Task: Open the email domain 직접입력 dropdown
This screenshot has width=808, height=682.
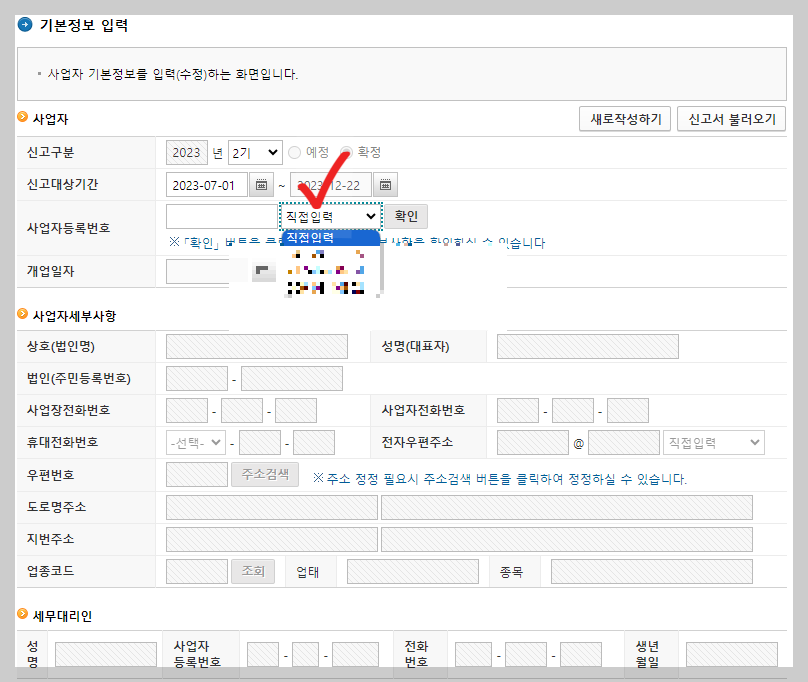Action: [x=713, y=442]
